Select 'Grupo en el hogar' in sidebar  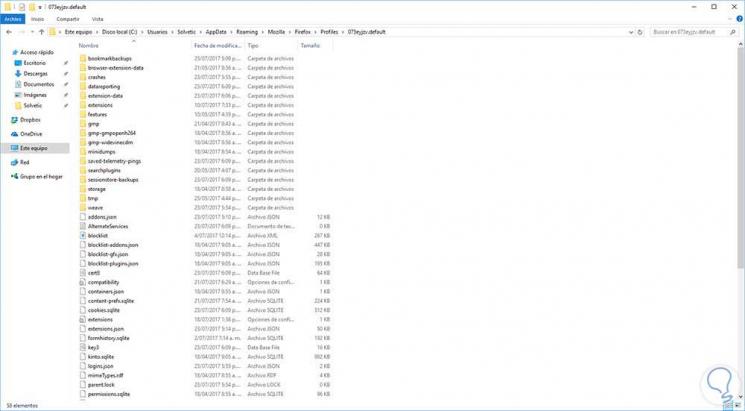(41, 177)
